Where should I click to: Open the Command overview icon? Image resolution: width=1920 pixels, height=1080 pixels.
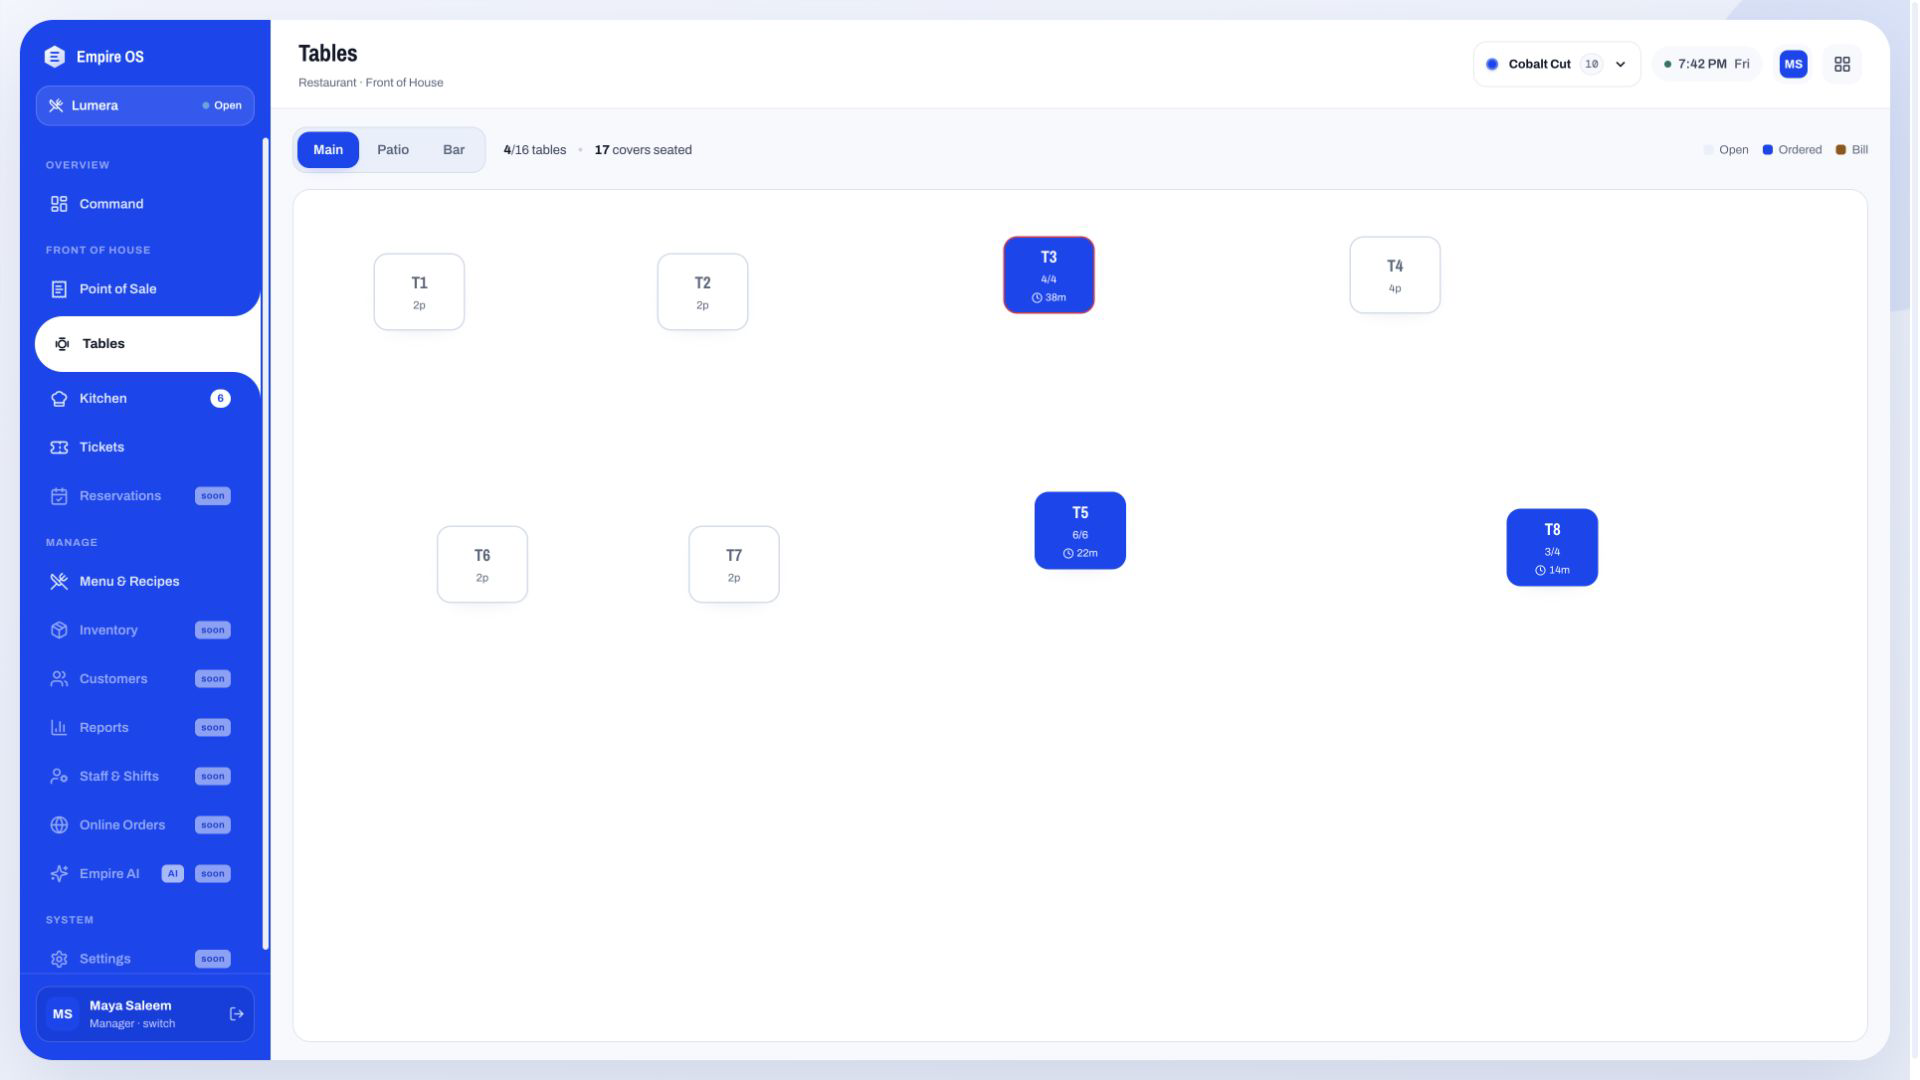pos(59,204)
